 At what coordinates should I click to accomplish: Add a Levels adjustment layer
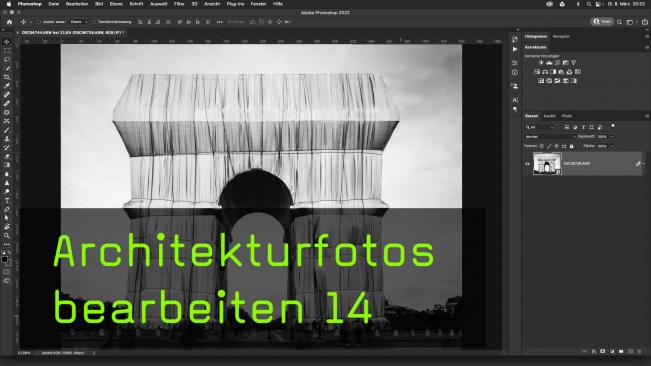coord(549,63)
